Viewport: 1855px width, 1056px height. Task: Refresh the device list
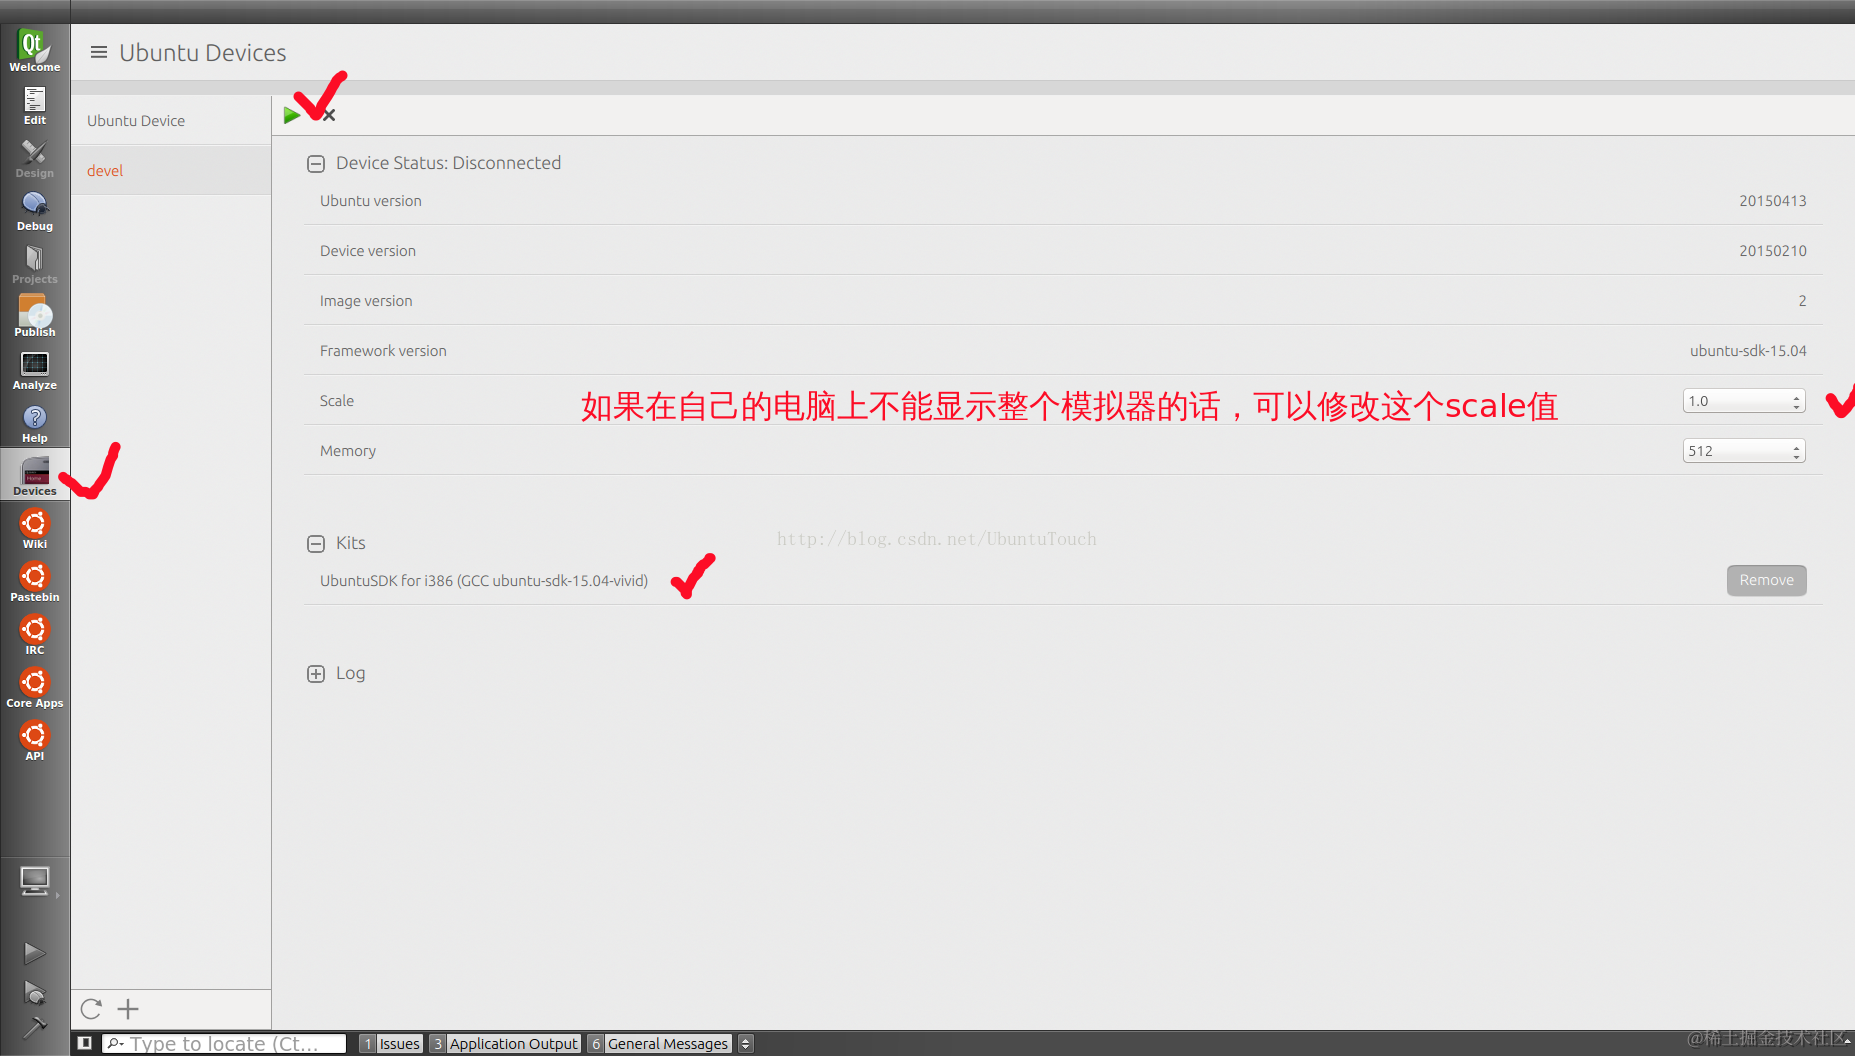point(91,1009)
